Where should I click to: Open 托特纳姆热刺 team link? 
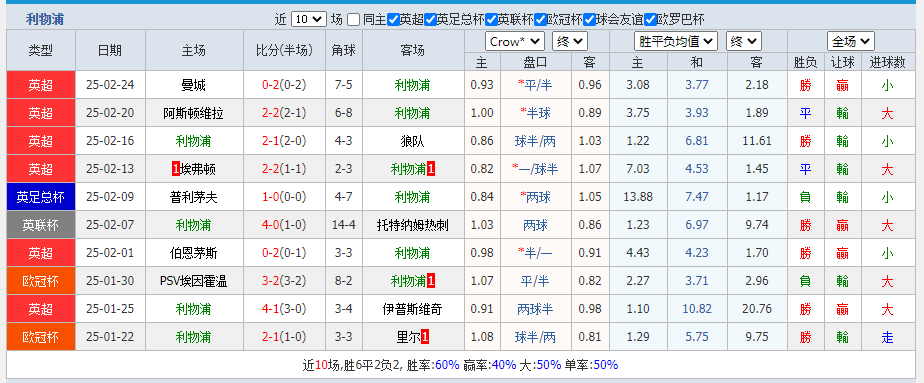point(412,225)
